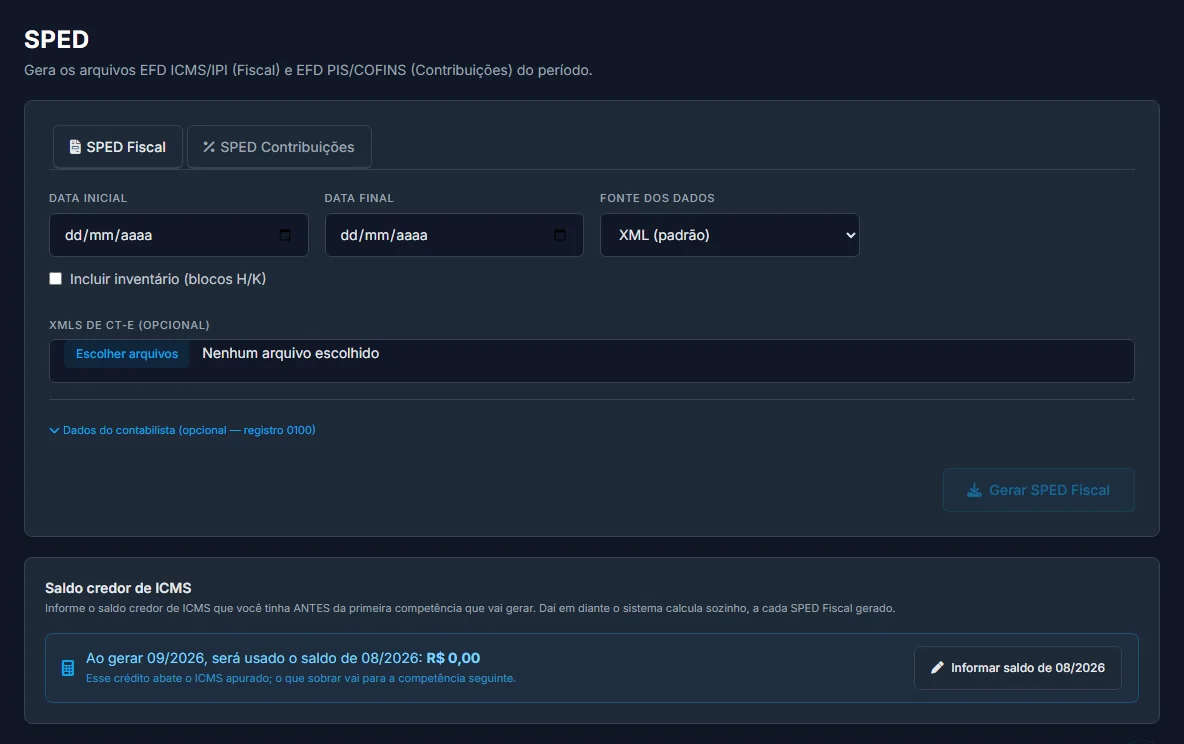Click the percent icon on SPED Contribuições tab
1184x744 pixels.
[209, 147]
